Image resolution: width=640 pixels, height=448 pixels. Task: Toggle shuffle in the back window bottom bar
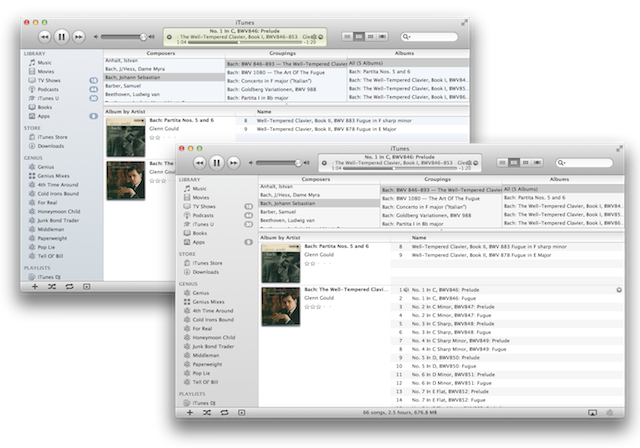click(x=52, y=286)
